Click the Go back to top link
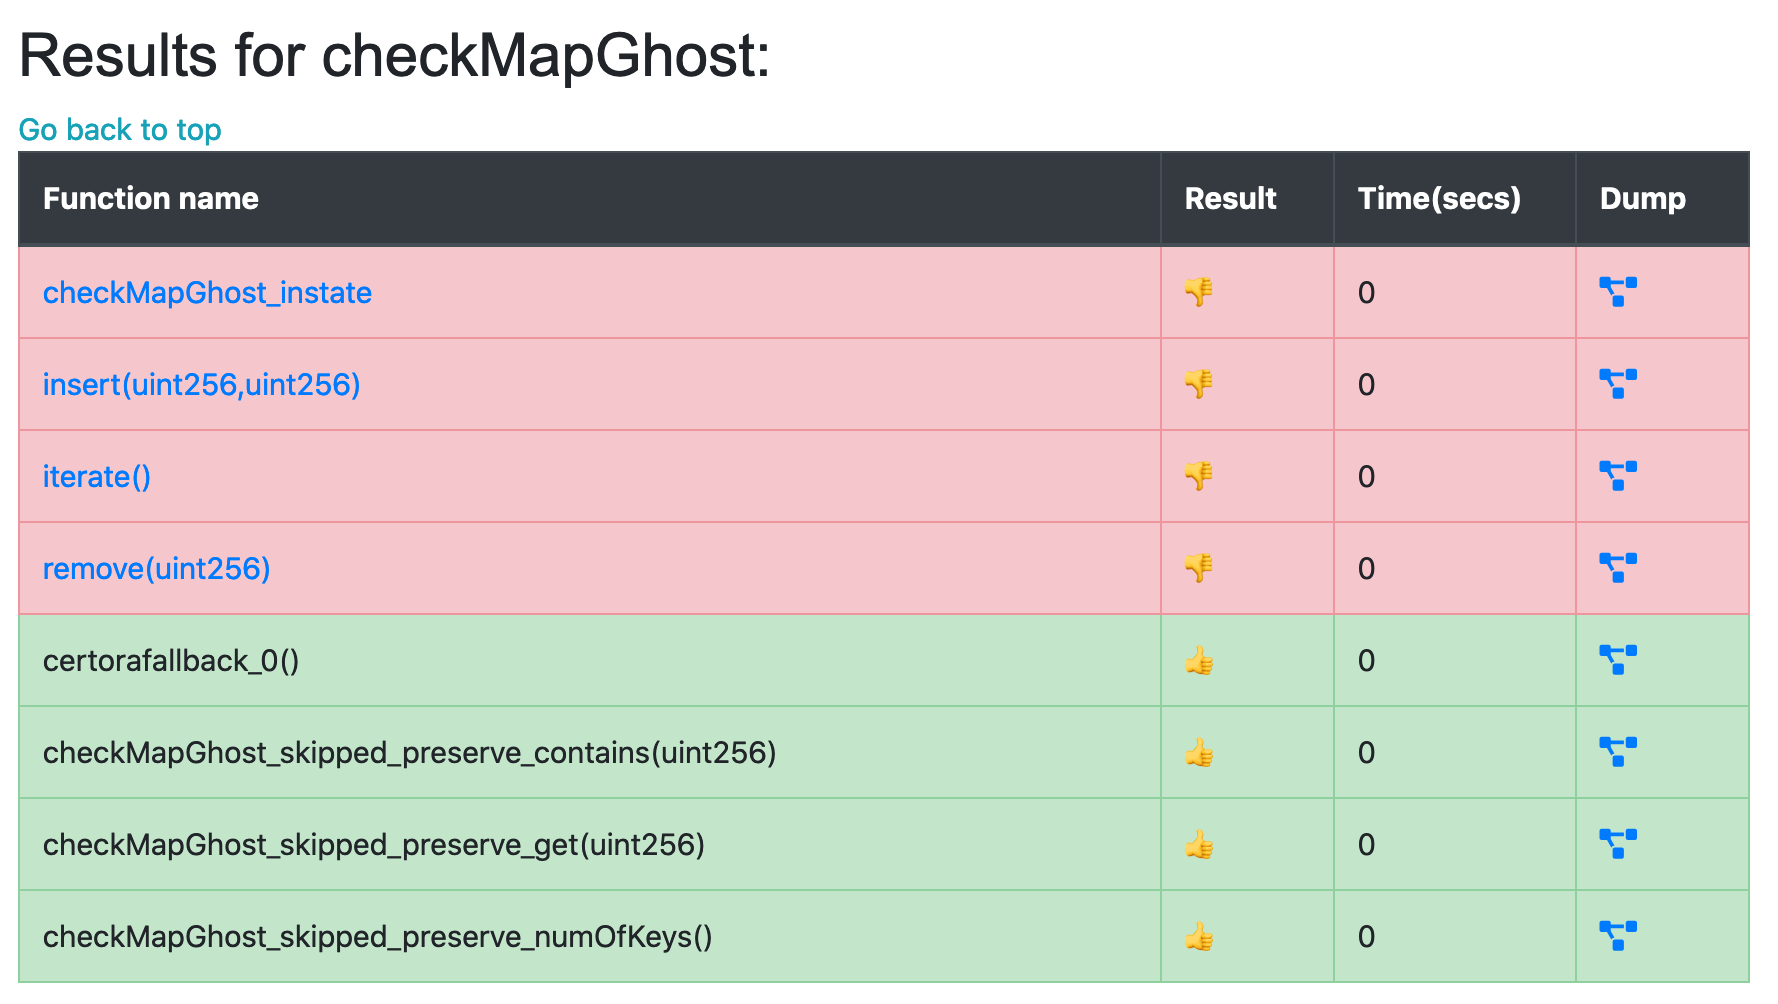The width and height of the screenshot is (1778, 1004). tap(120, 130)
